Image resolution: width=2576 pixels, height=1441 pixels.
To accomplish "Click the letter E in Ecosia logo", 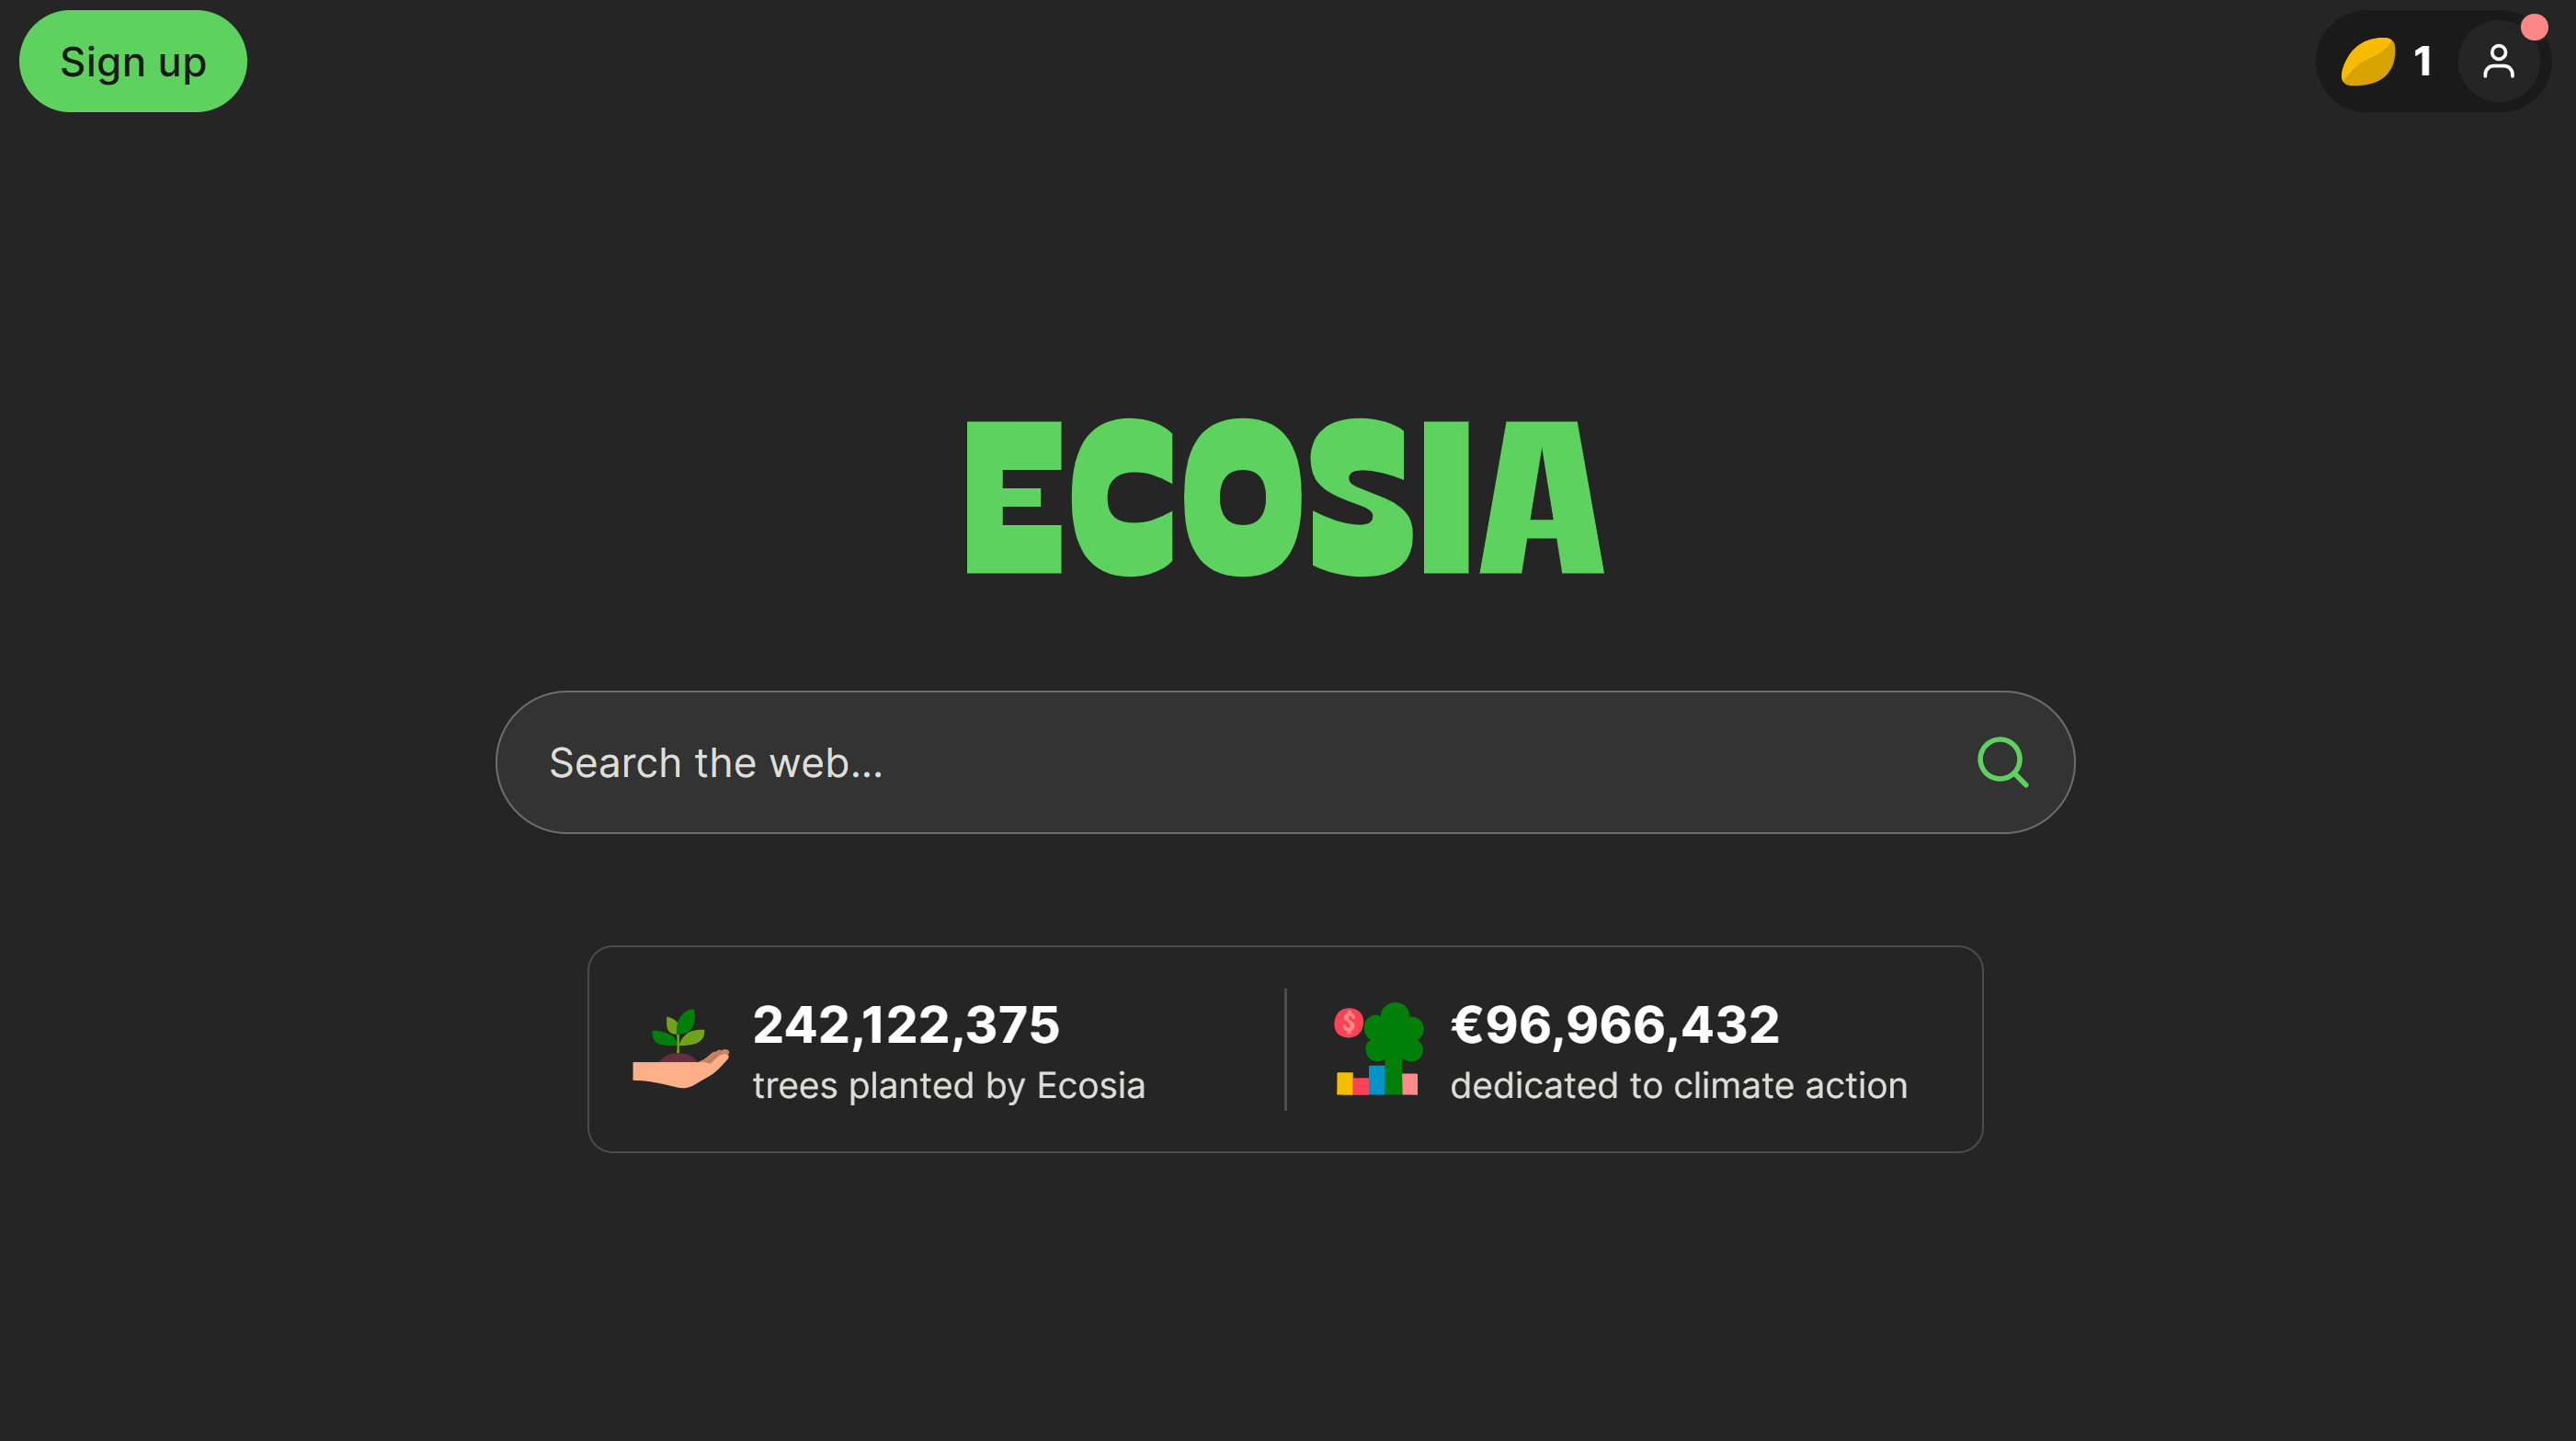I will tap(1013, 497).
